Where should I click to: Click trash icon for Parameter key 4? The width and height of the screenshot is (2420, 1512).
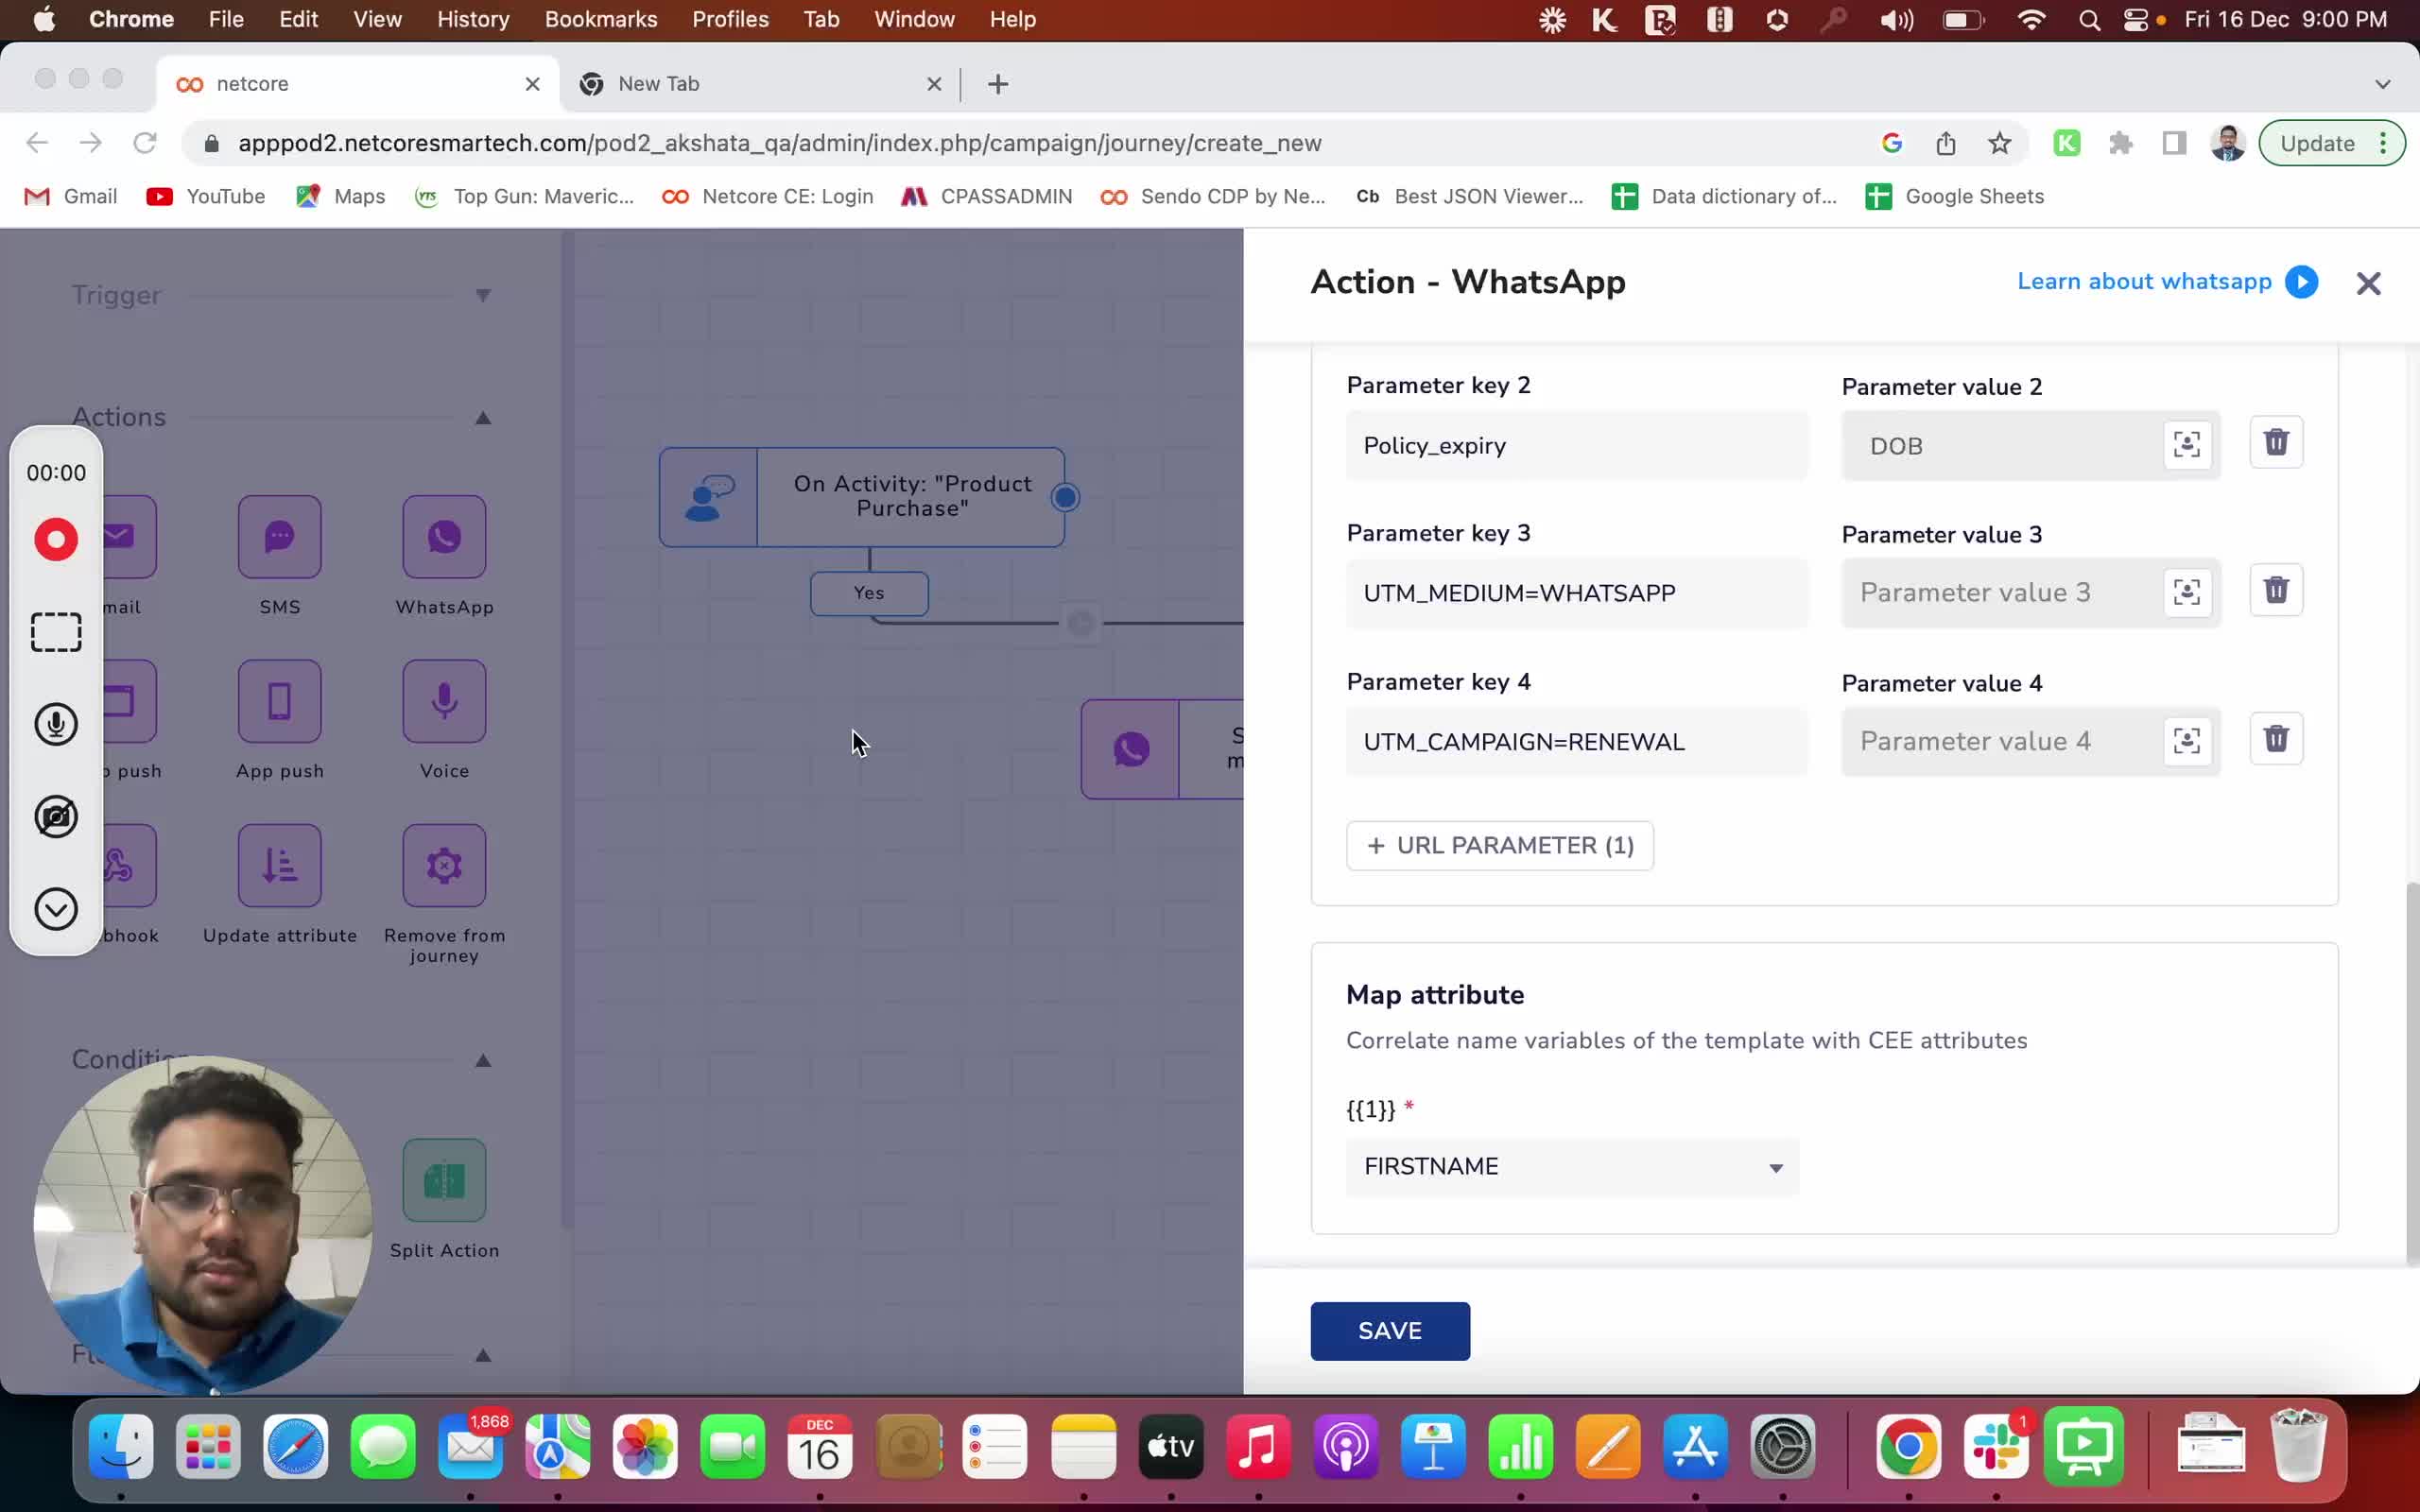pos(2275,739)
